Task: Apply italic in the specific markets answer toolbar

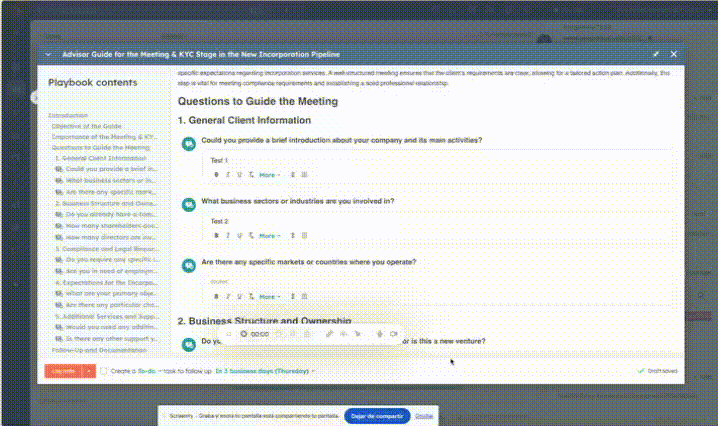Action: 228,296
